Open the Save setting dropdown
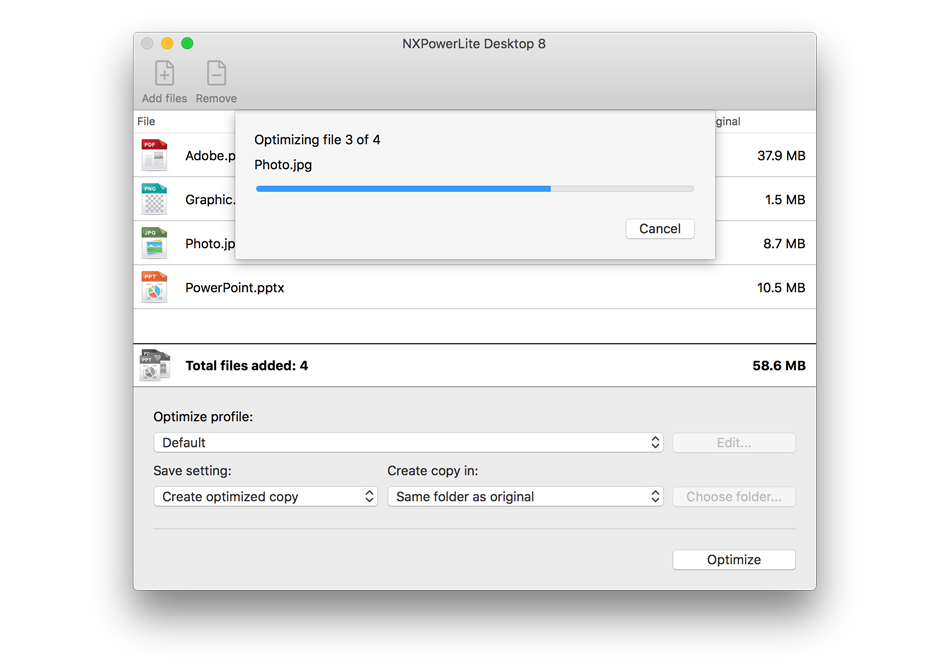 click(x=265, y=497)
